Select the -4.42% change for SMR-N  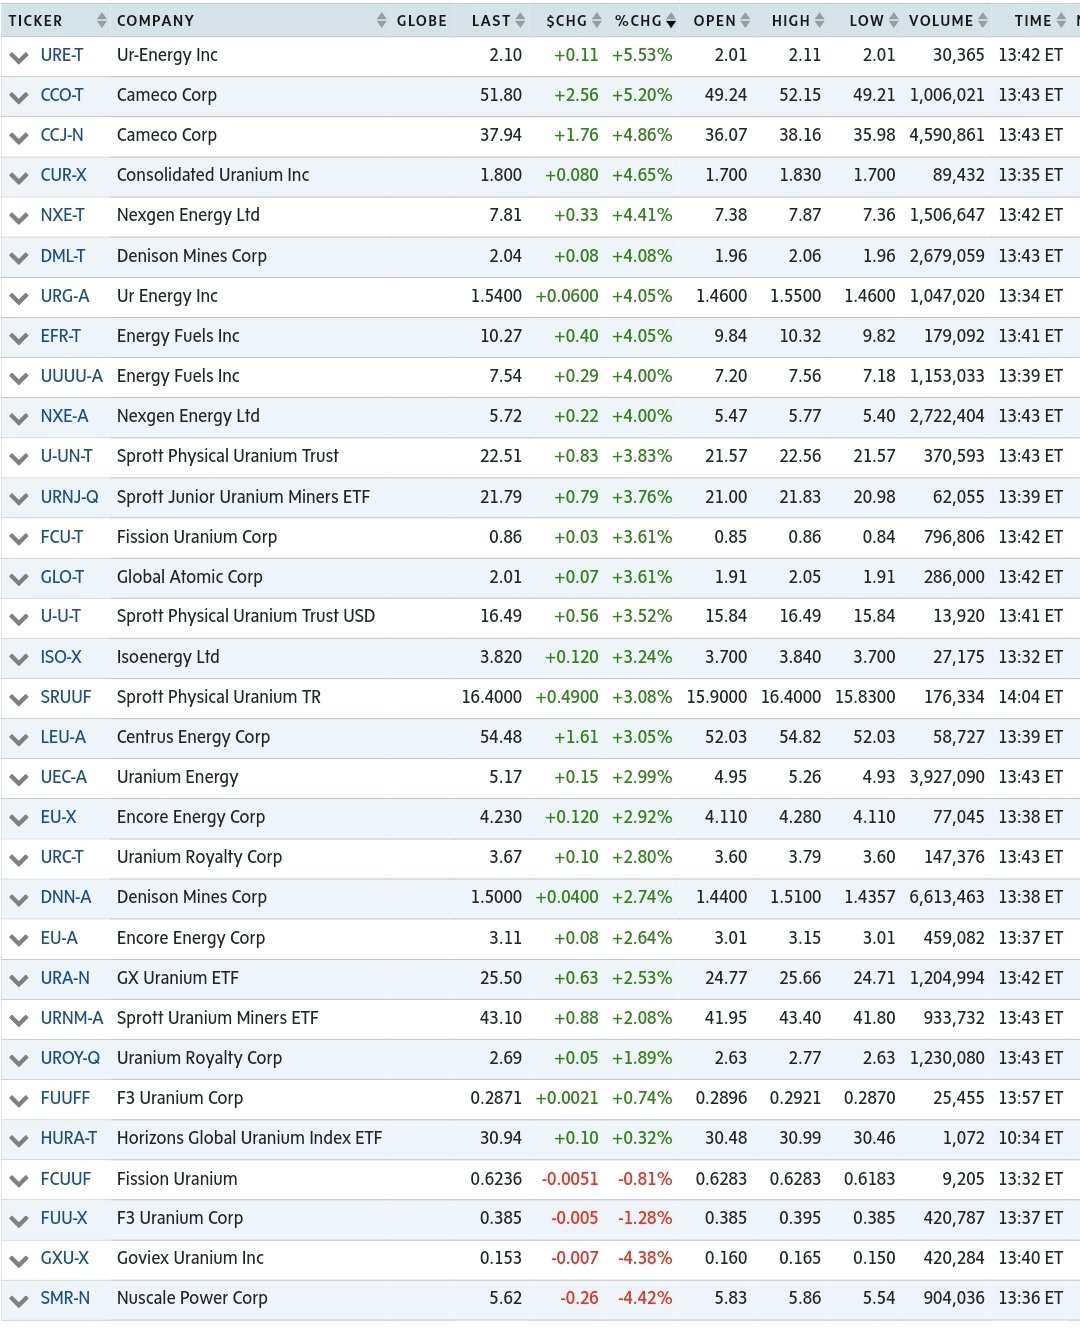pos(645,1298)
